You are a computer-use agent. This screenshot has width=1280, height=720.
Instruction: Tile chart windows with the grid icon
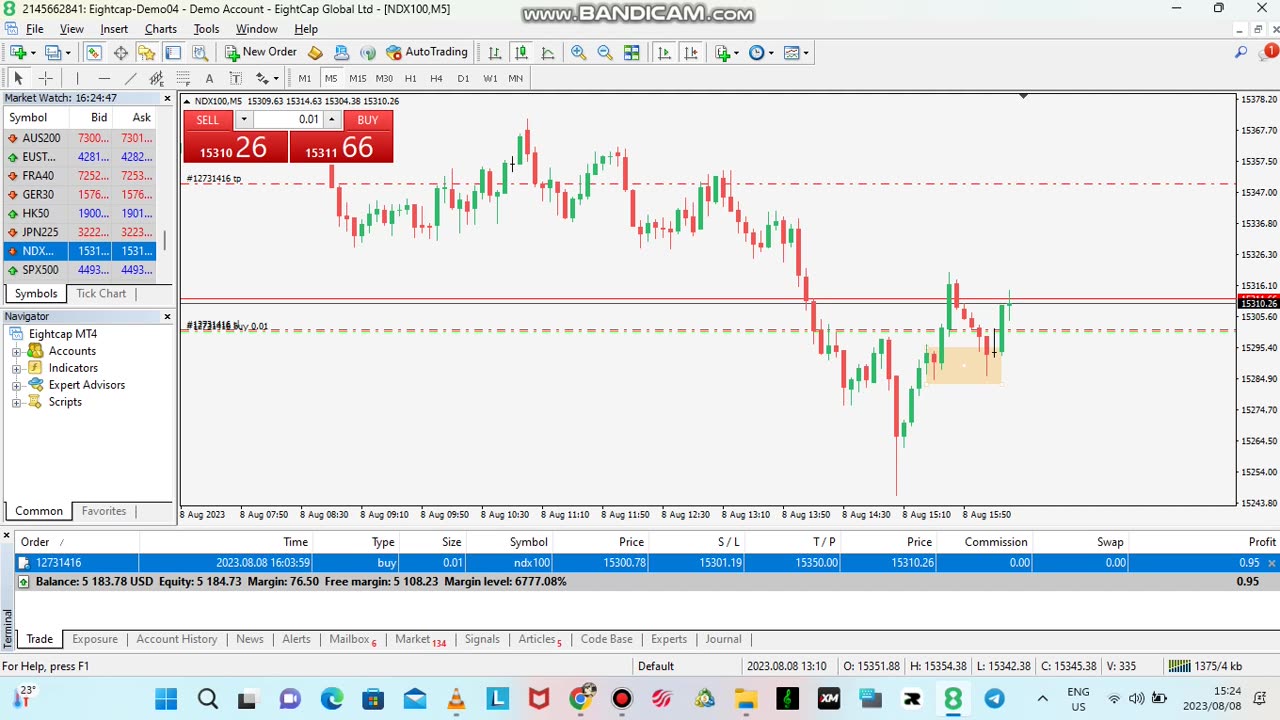(631, 53)
